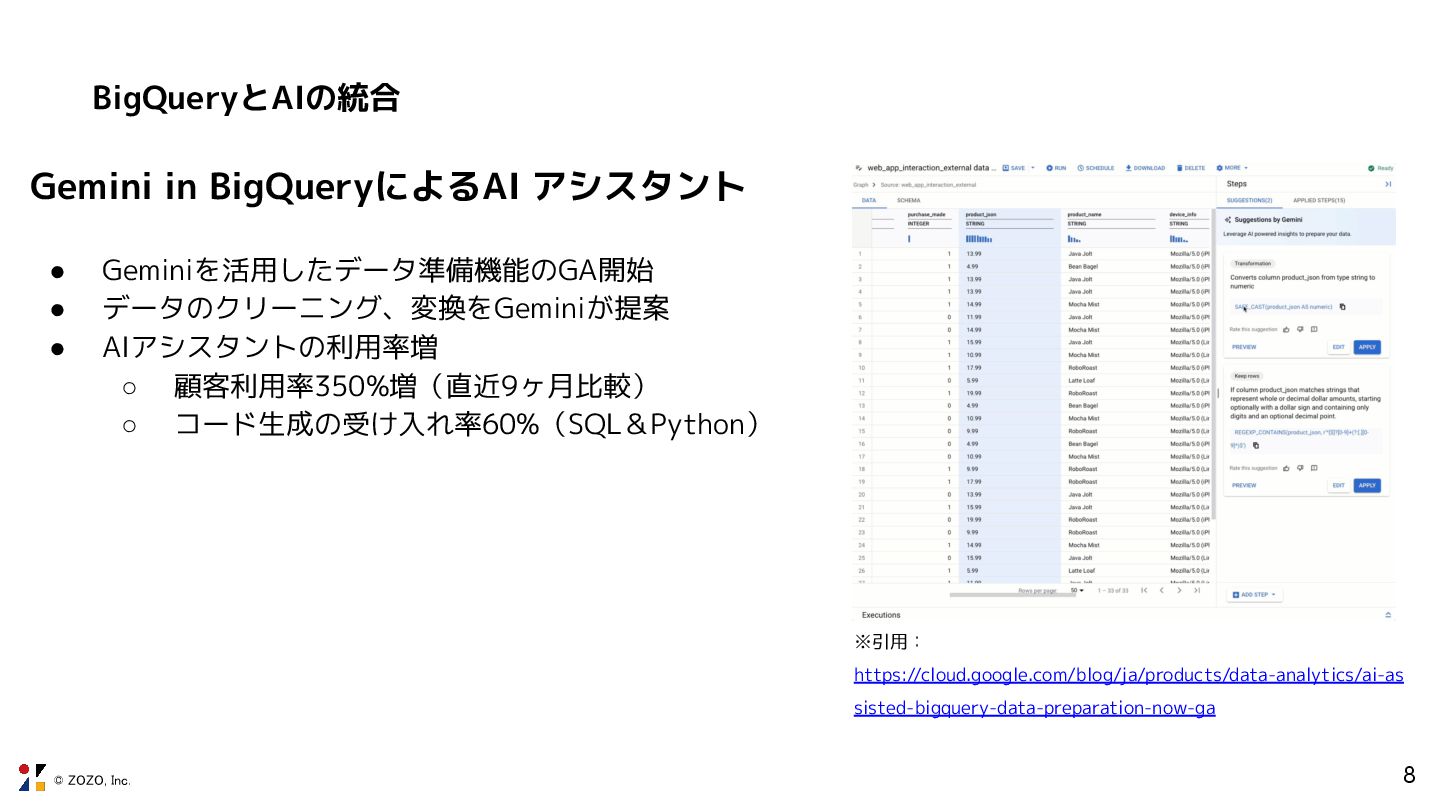Click the Keep rows tag chip
This screenshot has height=810, width=1440.
point(1246,376)
